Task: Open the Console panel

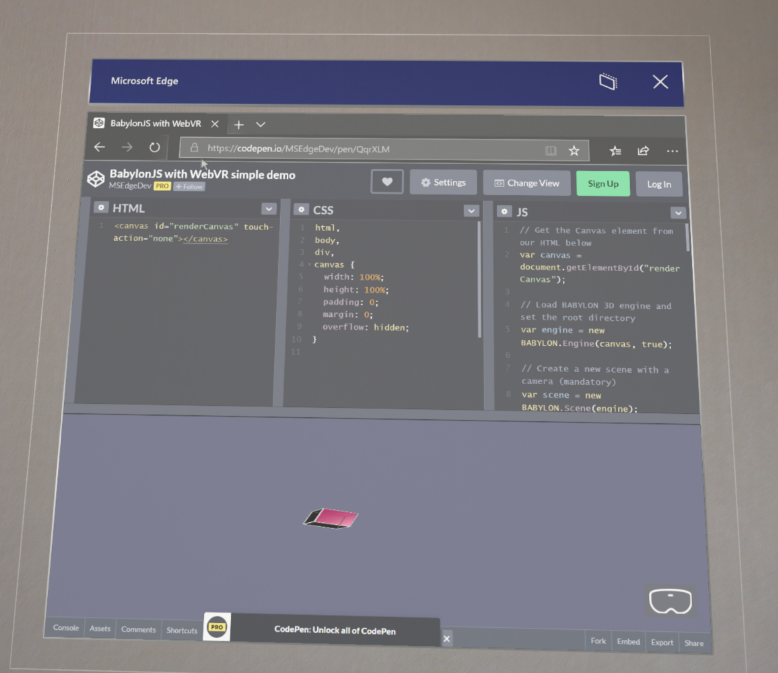Action: click(x=65, y=628)
